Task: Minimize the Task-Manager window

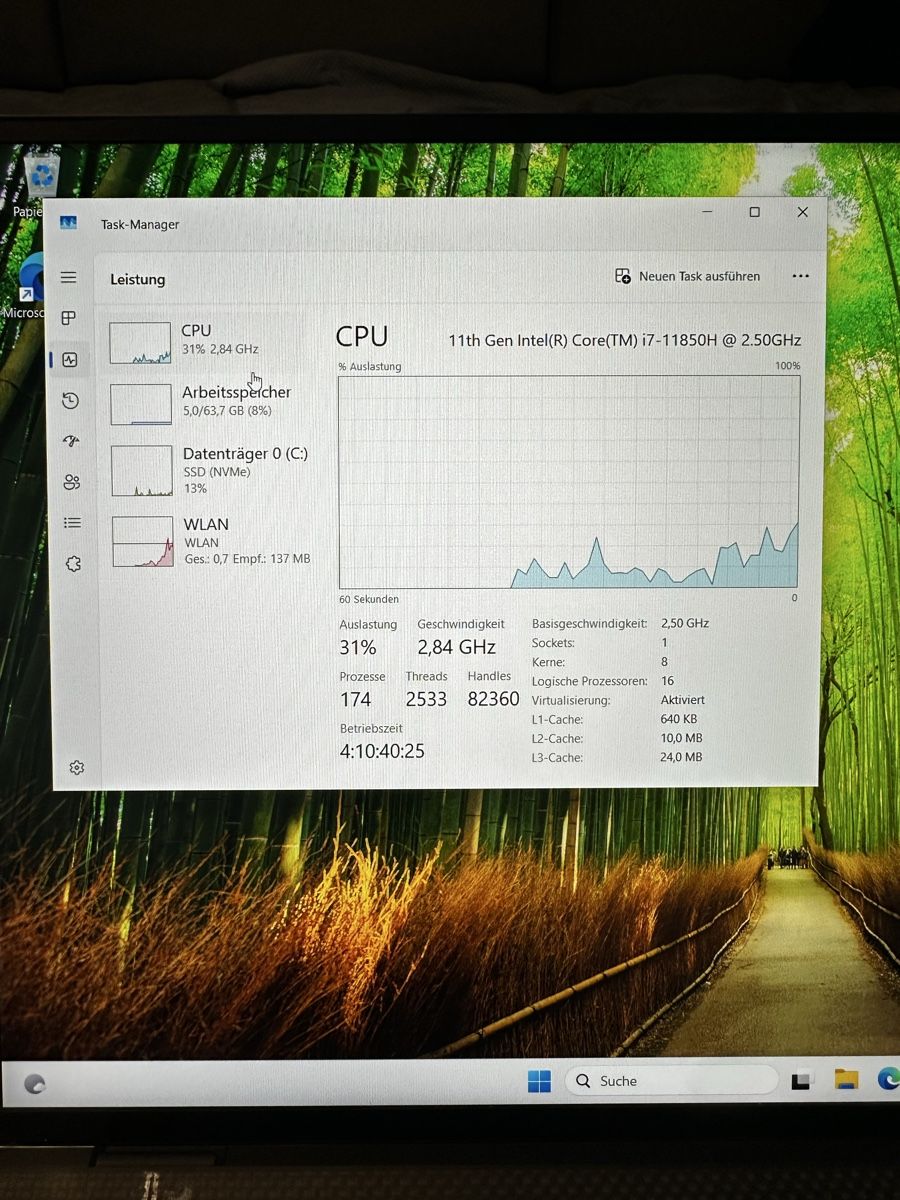Action: (x=706, y=212)
